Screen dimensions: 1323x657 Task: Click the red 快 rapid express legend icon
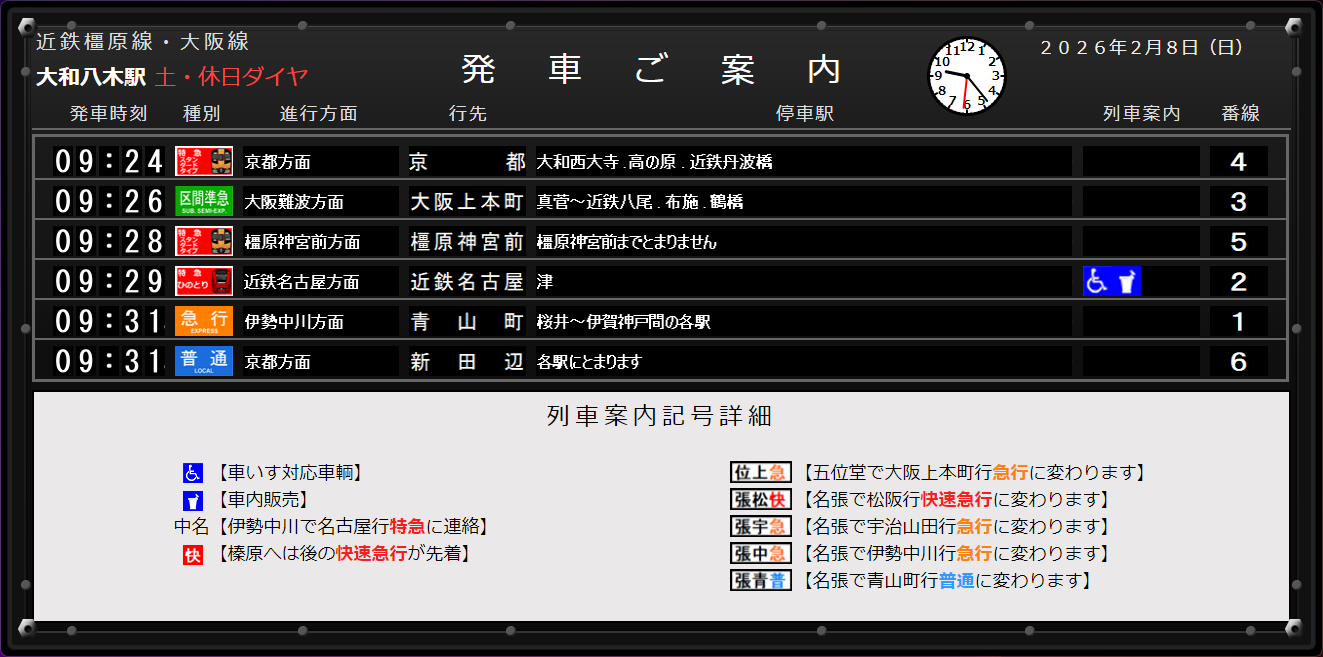(x=192, y=554)
